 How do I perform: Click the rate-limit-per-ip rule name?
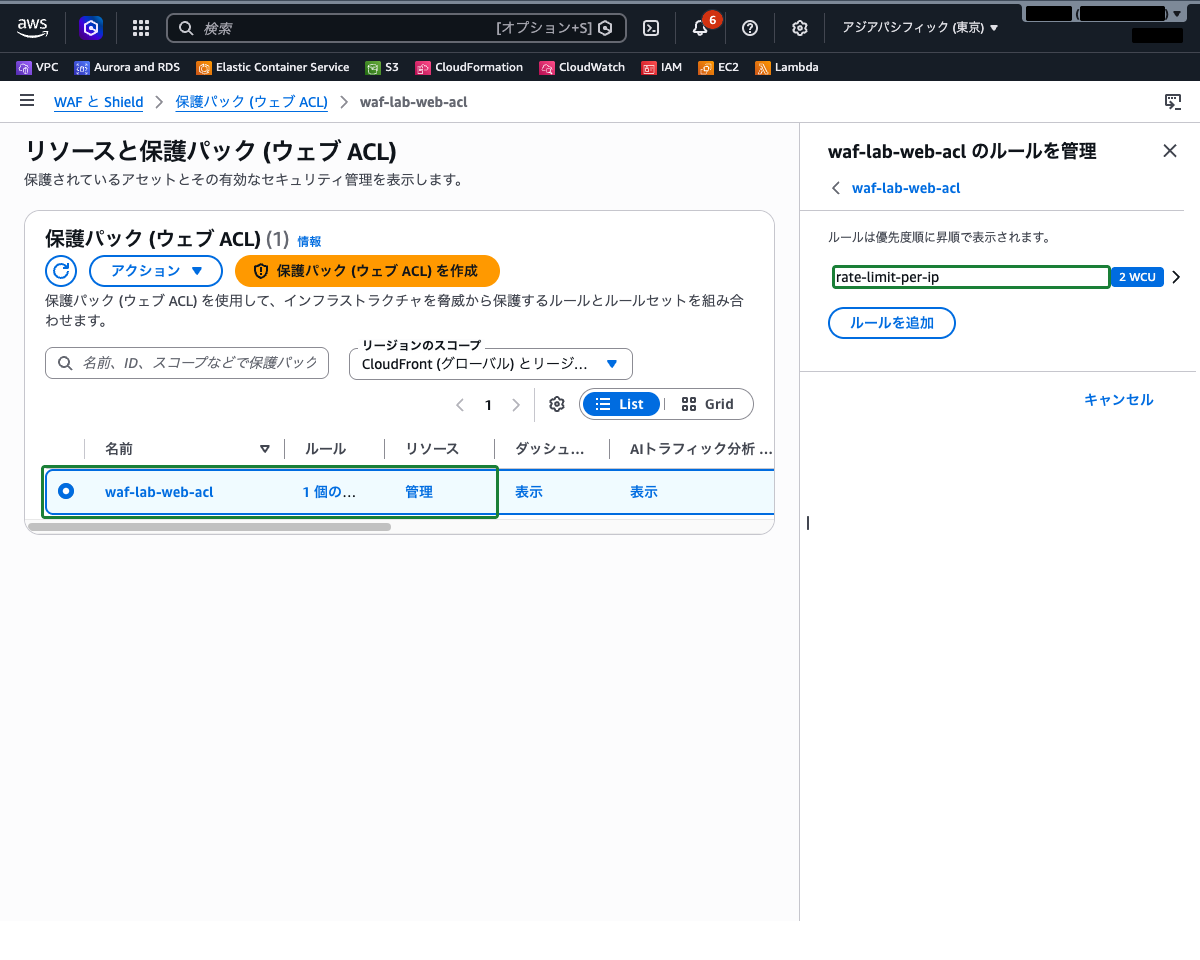click(887, 277)
